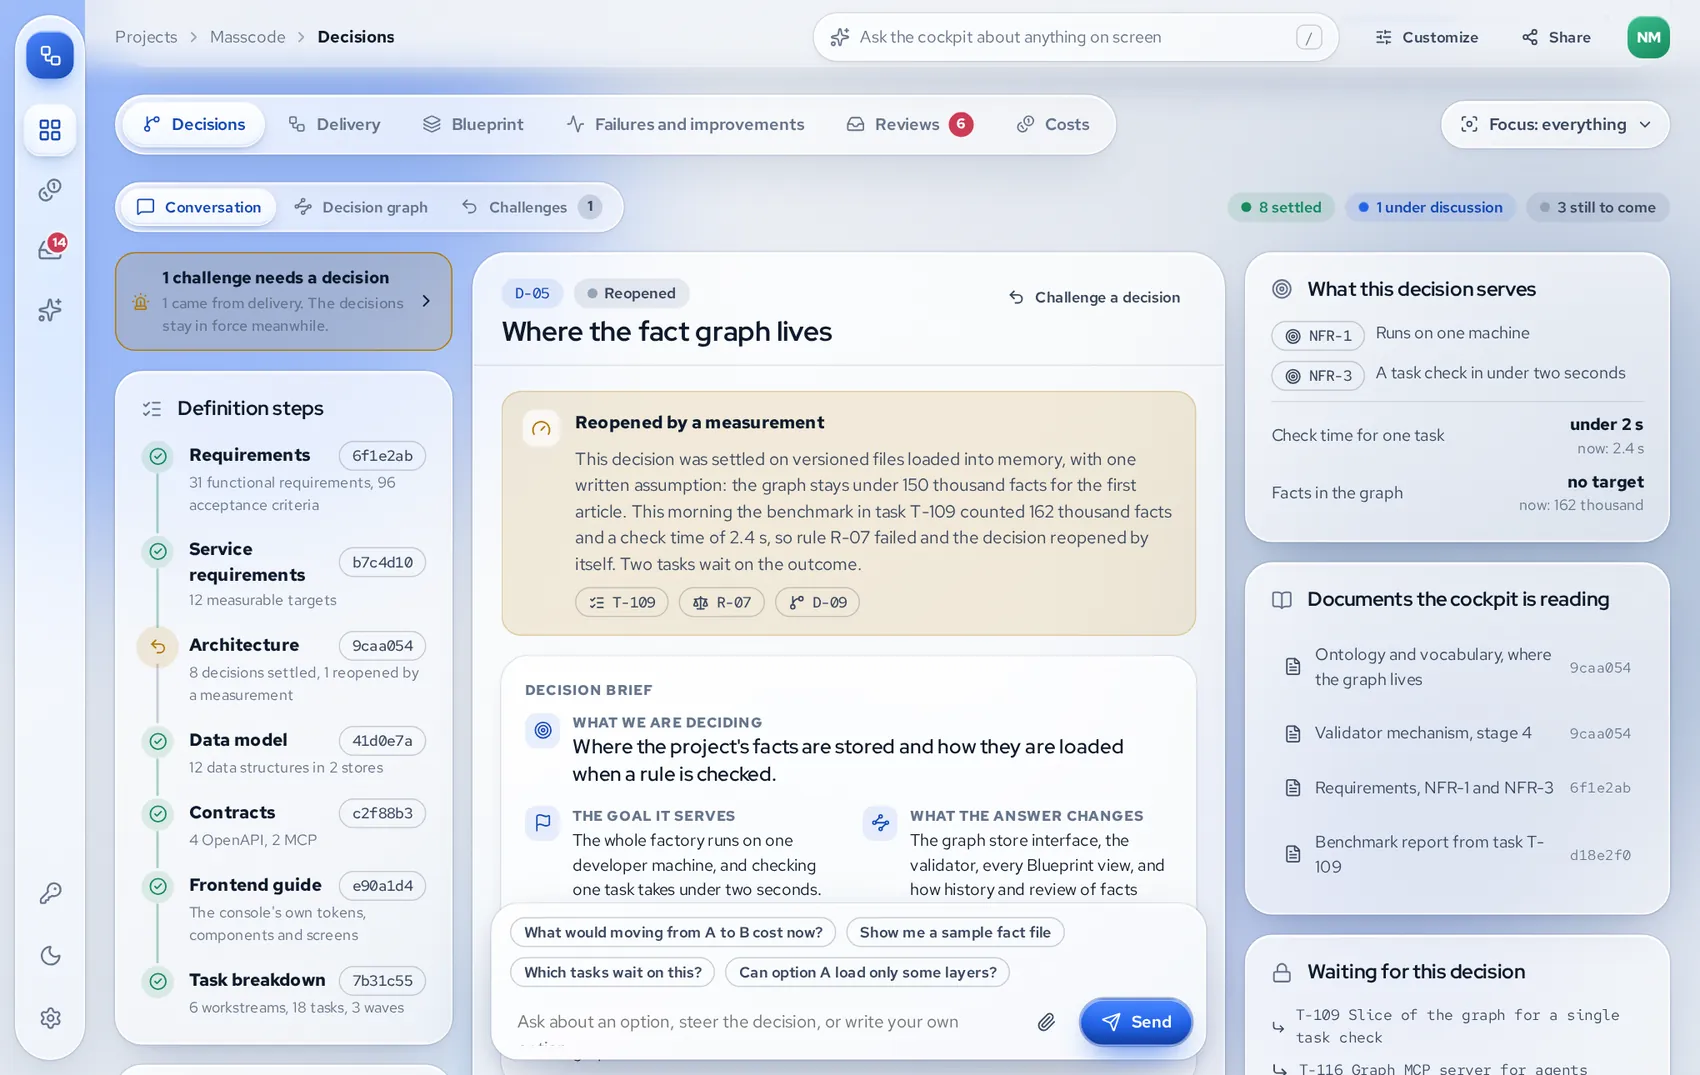Viewport: 1700px width, 1075px height.
Task: Switch to the Delivery tab
Action: tap(334, 124)
